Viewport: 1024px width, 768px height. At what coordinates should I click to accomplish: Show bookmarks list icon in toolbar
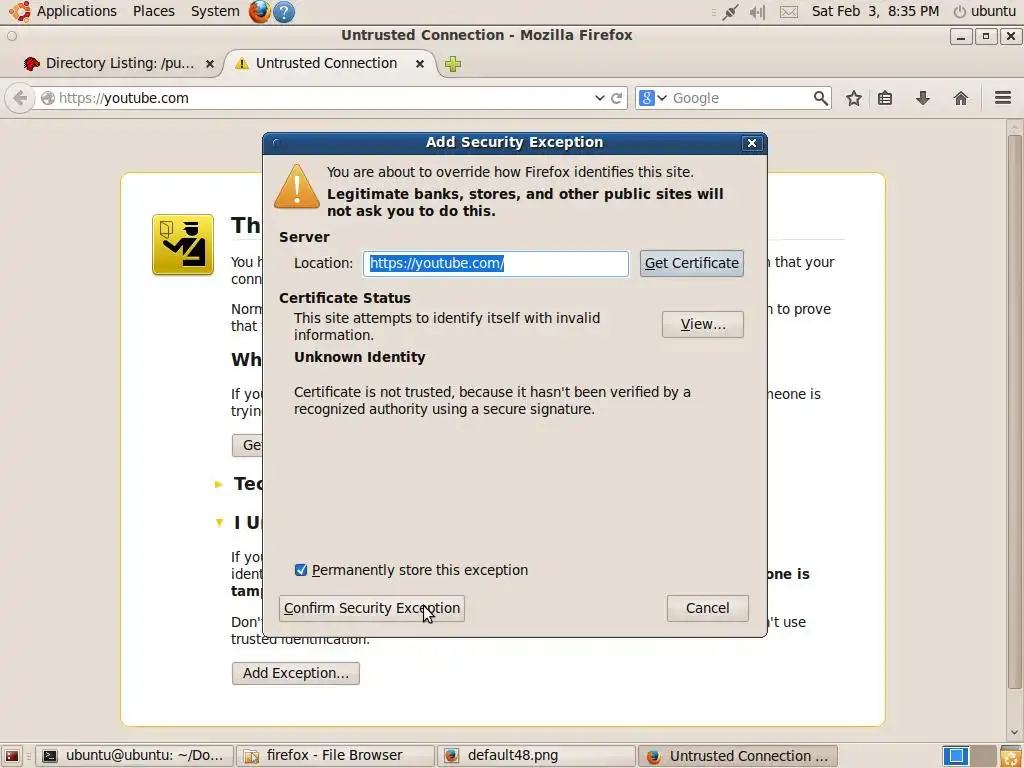[885, 98]
